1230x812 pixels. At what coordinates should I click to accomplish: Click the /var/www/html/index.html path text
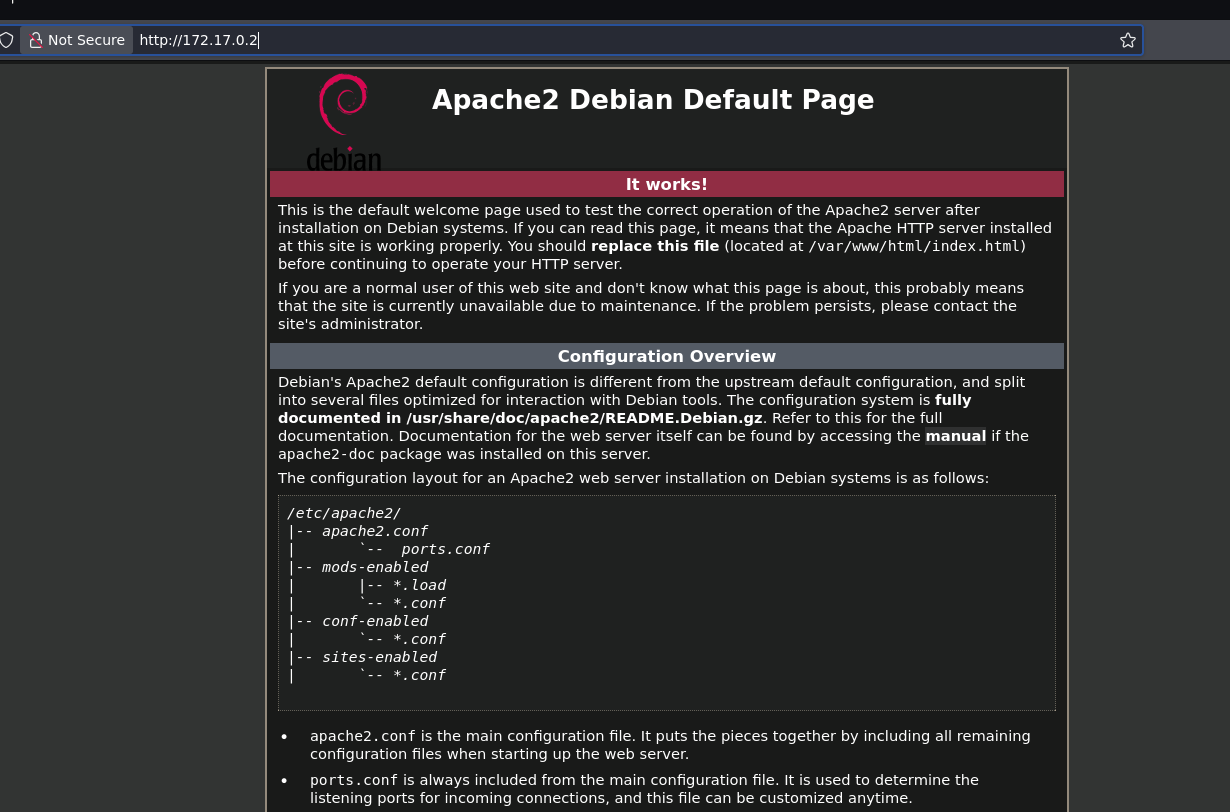click(913, 246)
